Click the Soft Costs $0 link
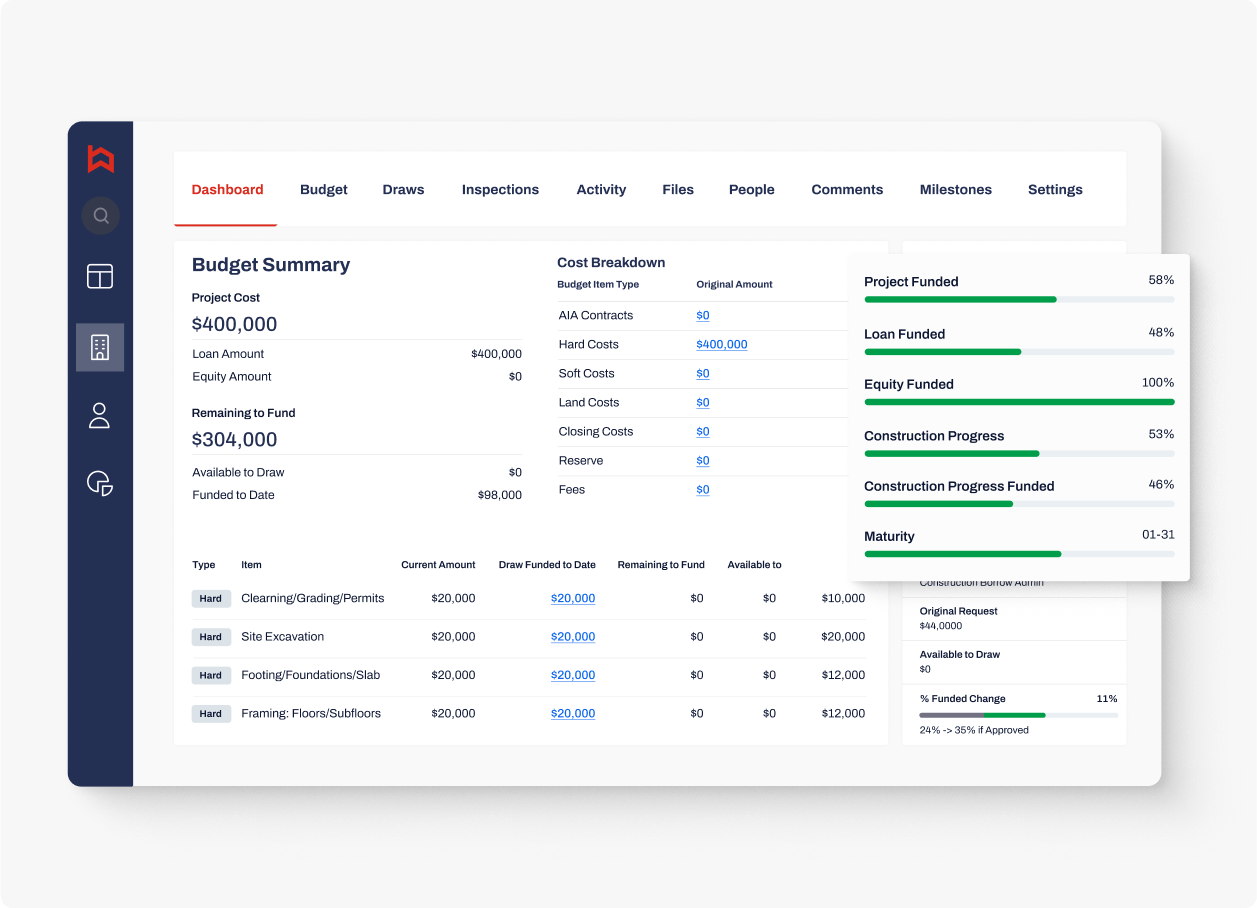This screenshot has width=1257, height=908. (703, 373)
